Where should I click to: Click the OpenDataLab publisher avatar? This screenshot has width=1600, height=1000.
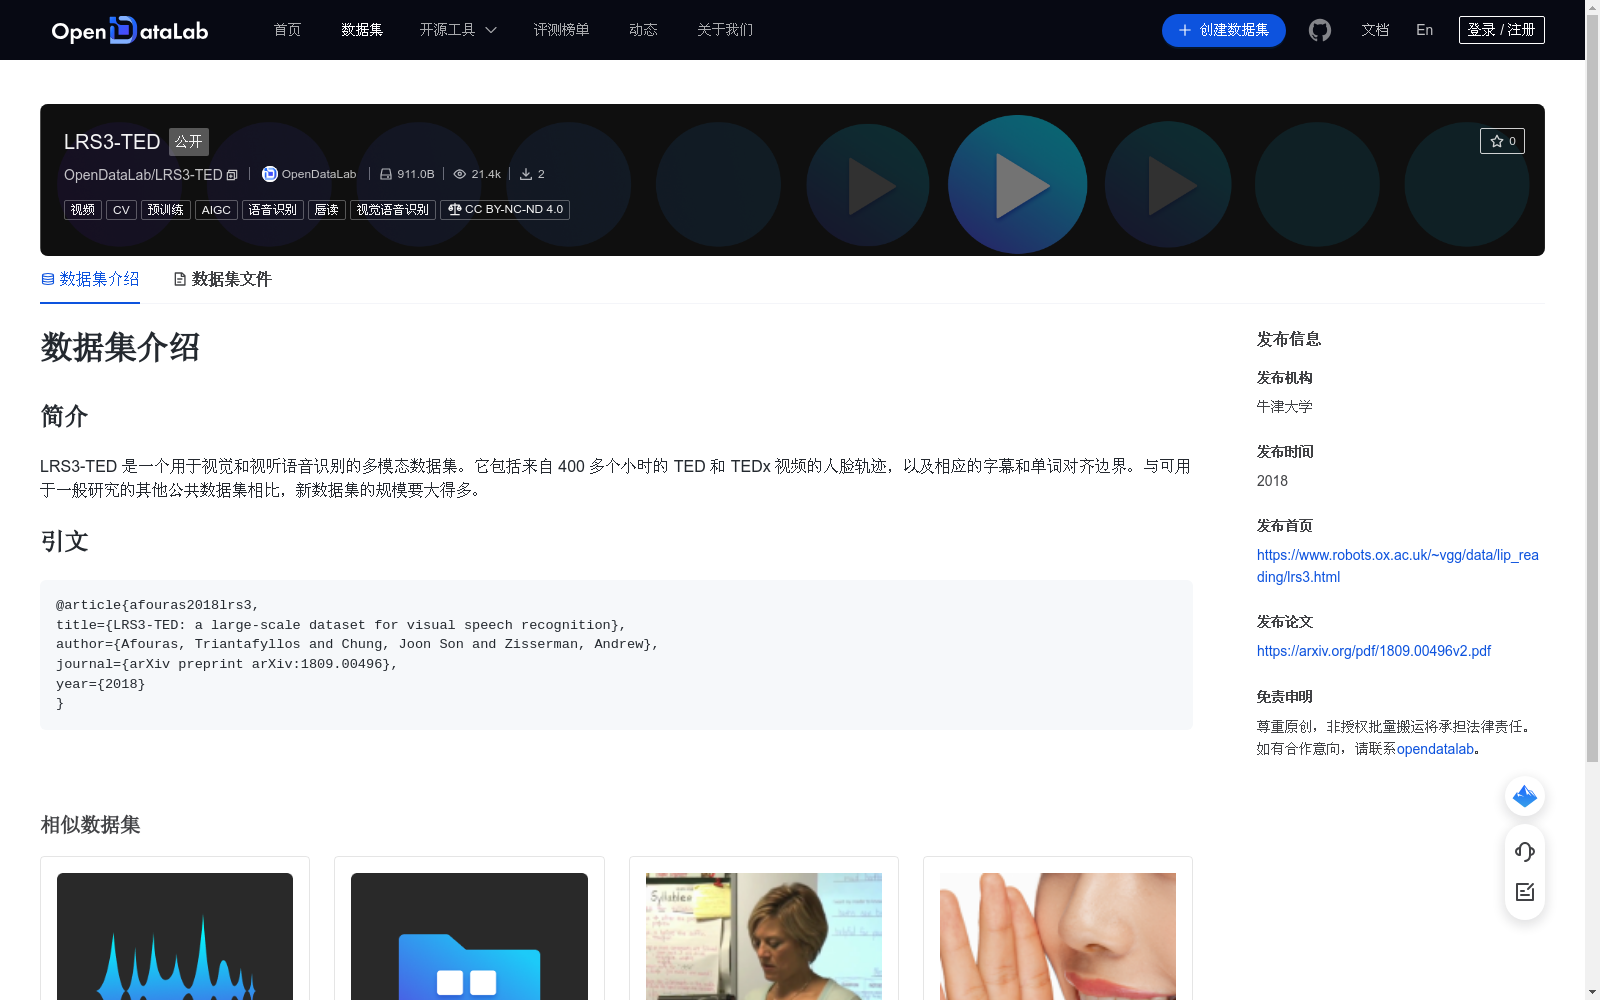[x=269, y=174]
